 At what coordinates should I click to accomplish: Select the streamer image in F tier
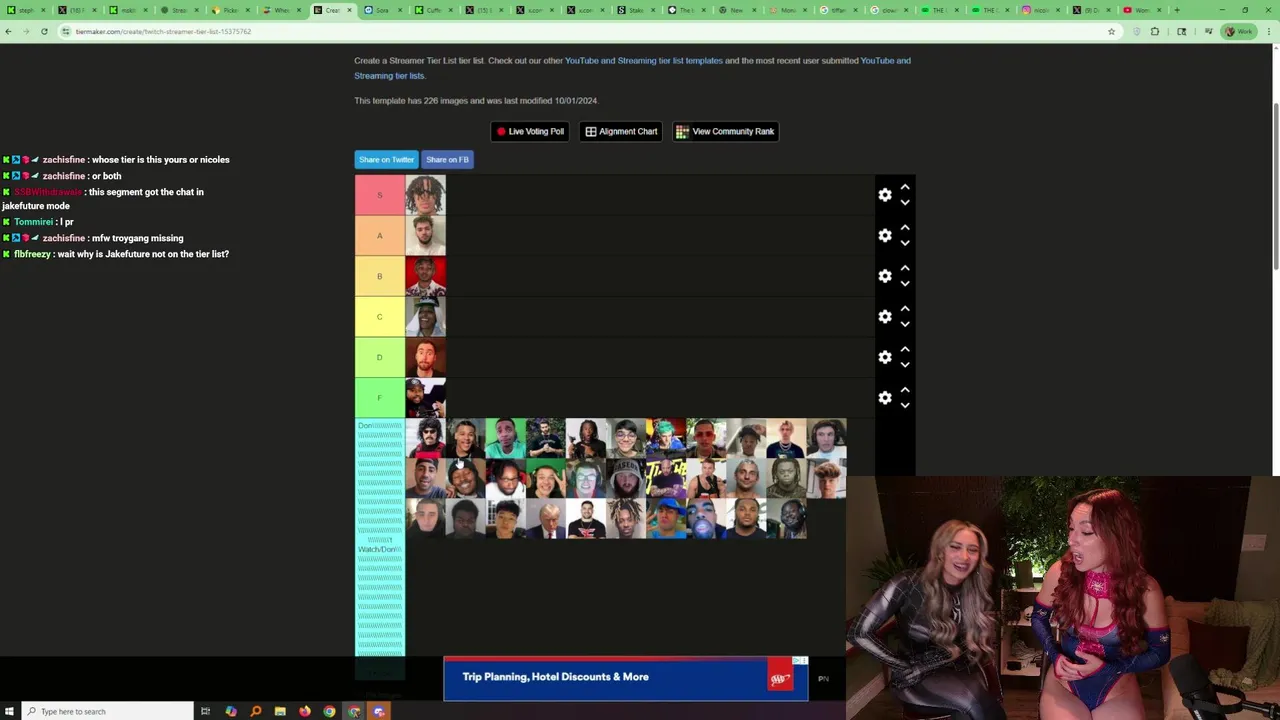425,397
